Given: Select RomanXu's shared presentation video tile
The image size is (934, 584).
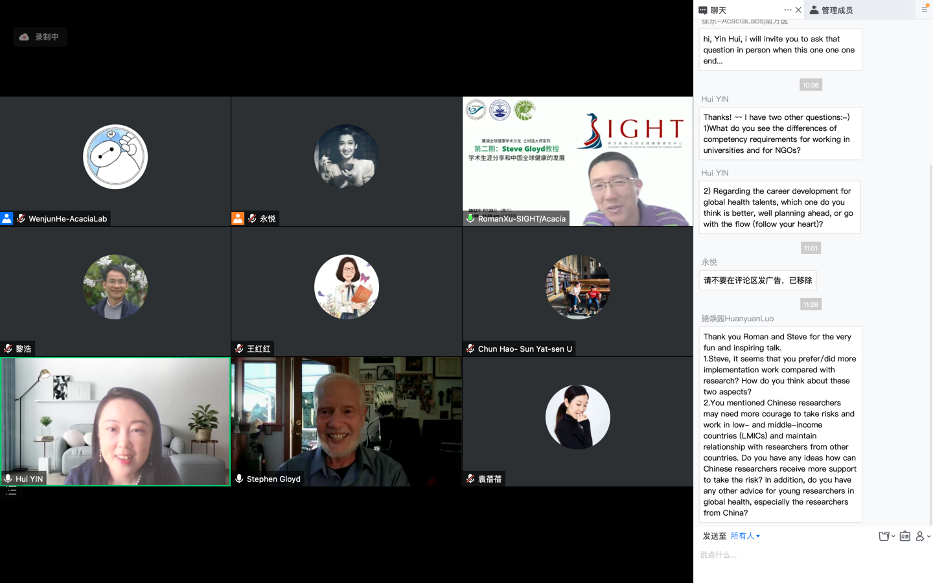Looking at the screenshot, I should pyautogui.click(x=577, y=160).
